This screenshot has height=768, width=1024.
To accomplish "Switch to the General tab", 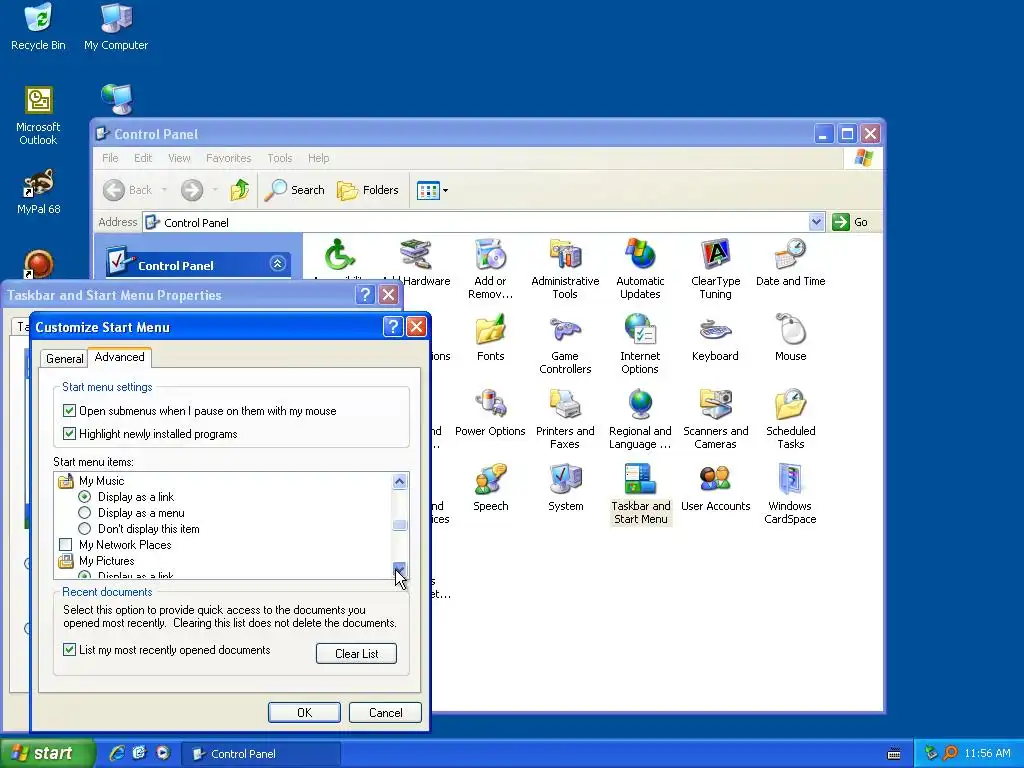I will (64, 359).
